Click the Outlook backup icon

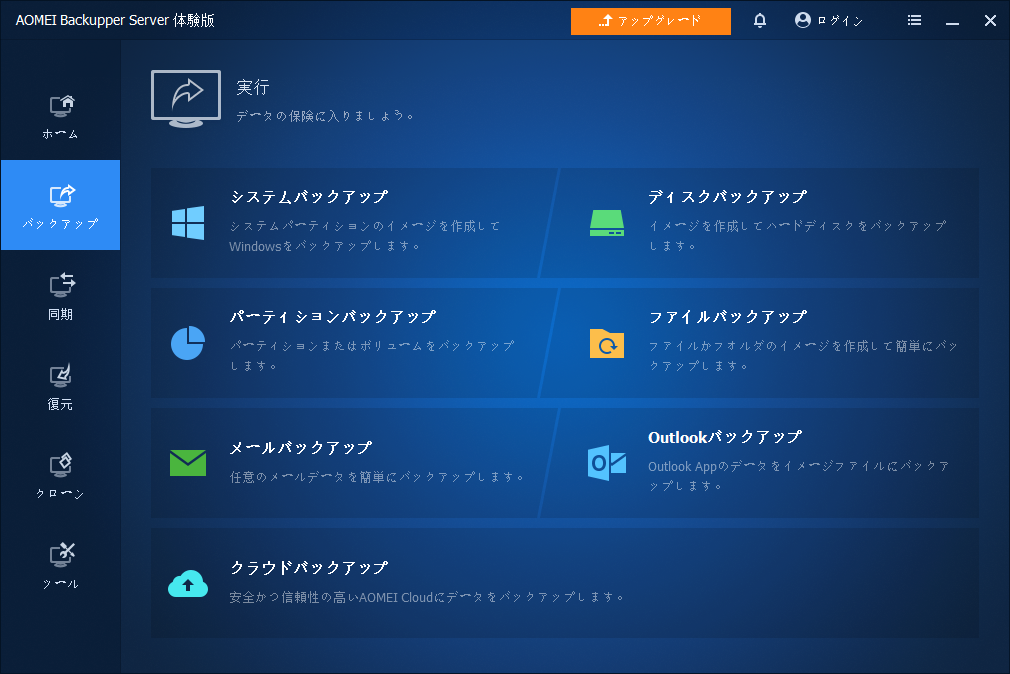[x=607, y=463]
